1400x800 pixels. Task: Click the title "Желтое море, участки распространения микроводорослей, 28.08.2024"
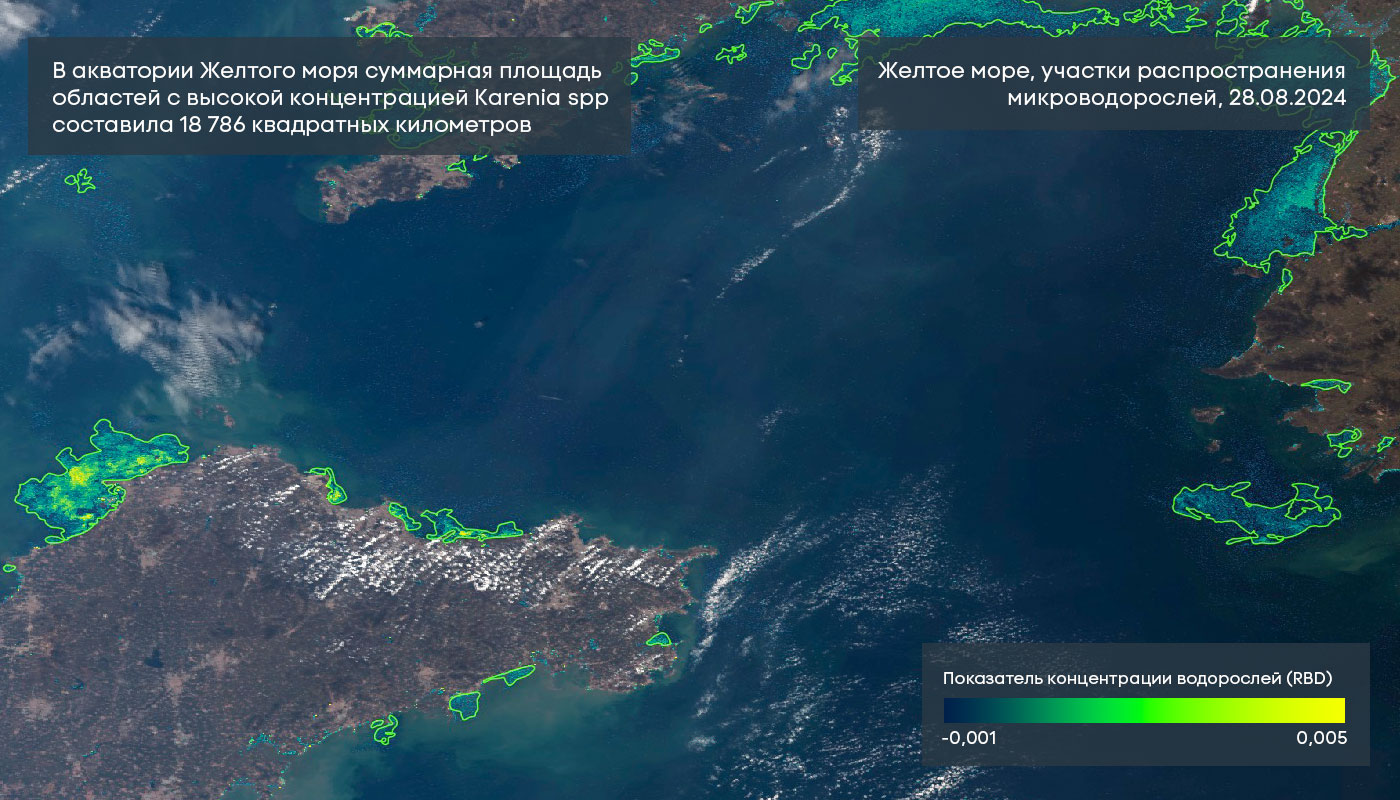click(1111, 85)
